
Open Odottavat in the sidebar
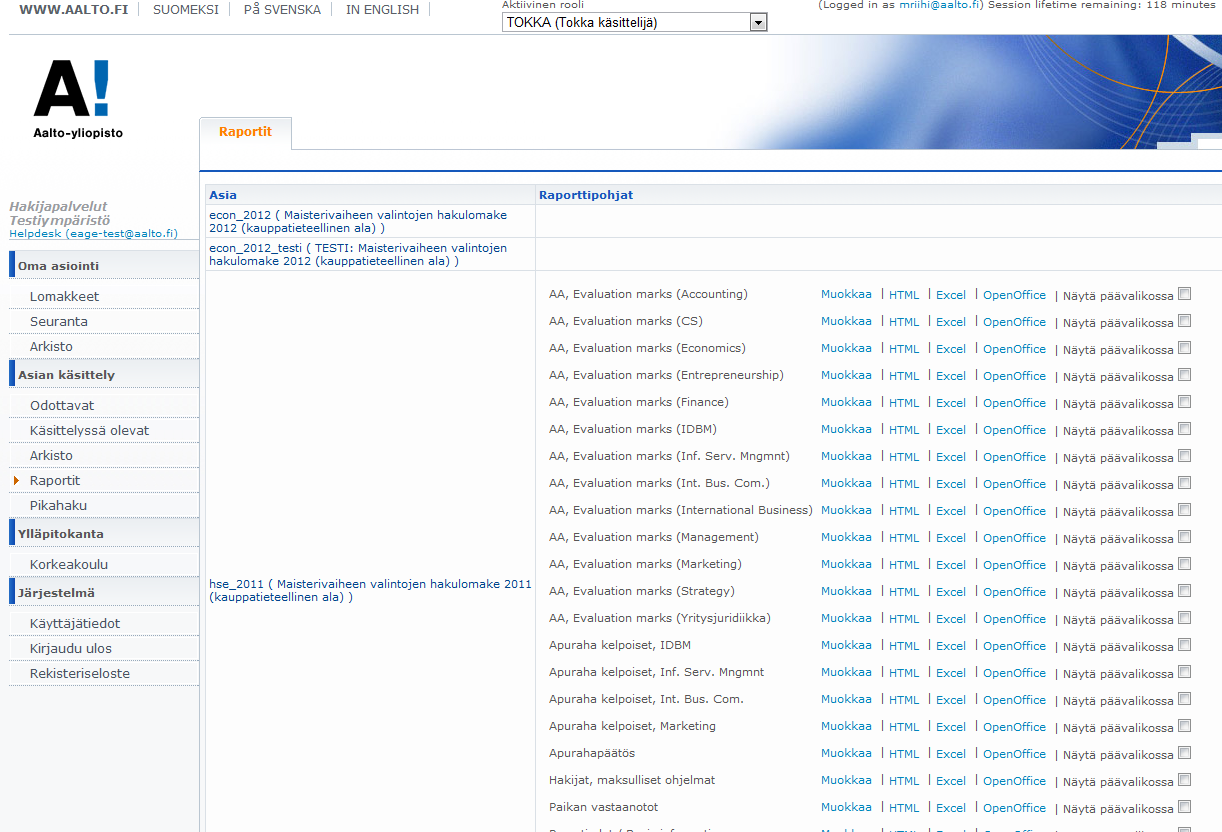62,405
